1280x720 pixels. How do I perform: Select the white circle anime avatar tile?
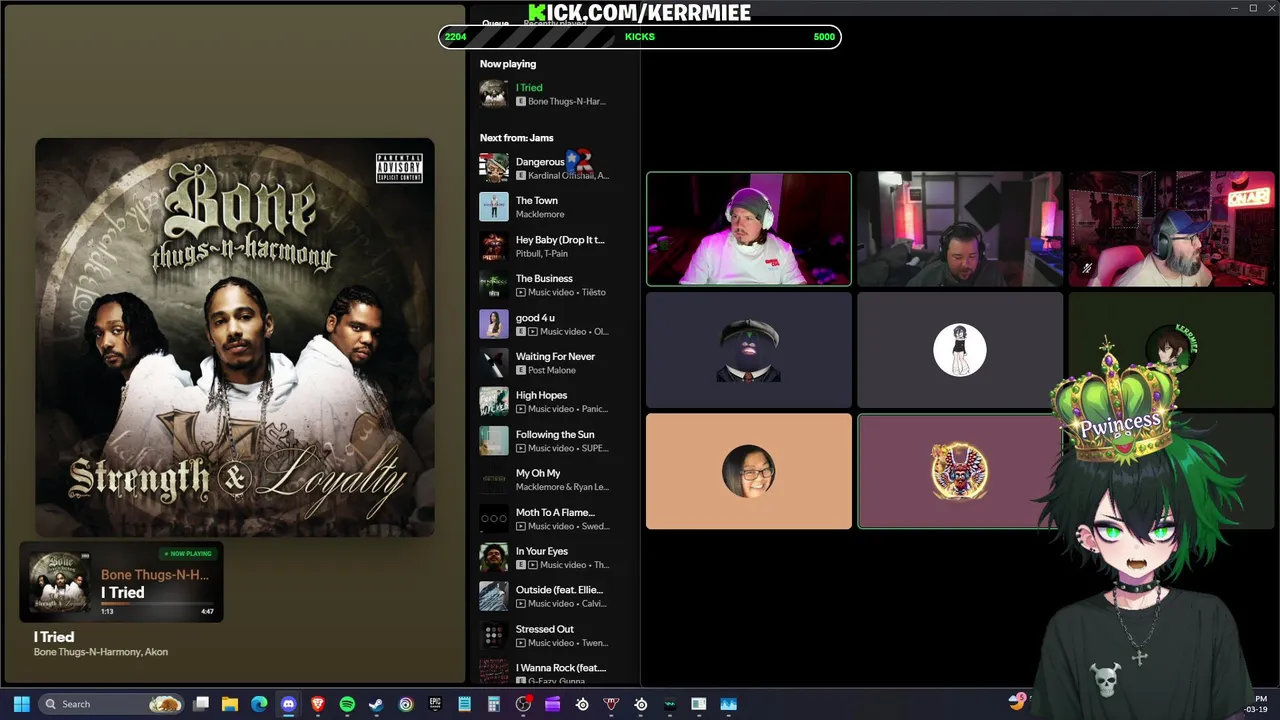[x=960, y=350]
